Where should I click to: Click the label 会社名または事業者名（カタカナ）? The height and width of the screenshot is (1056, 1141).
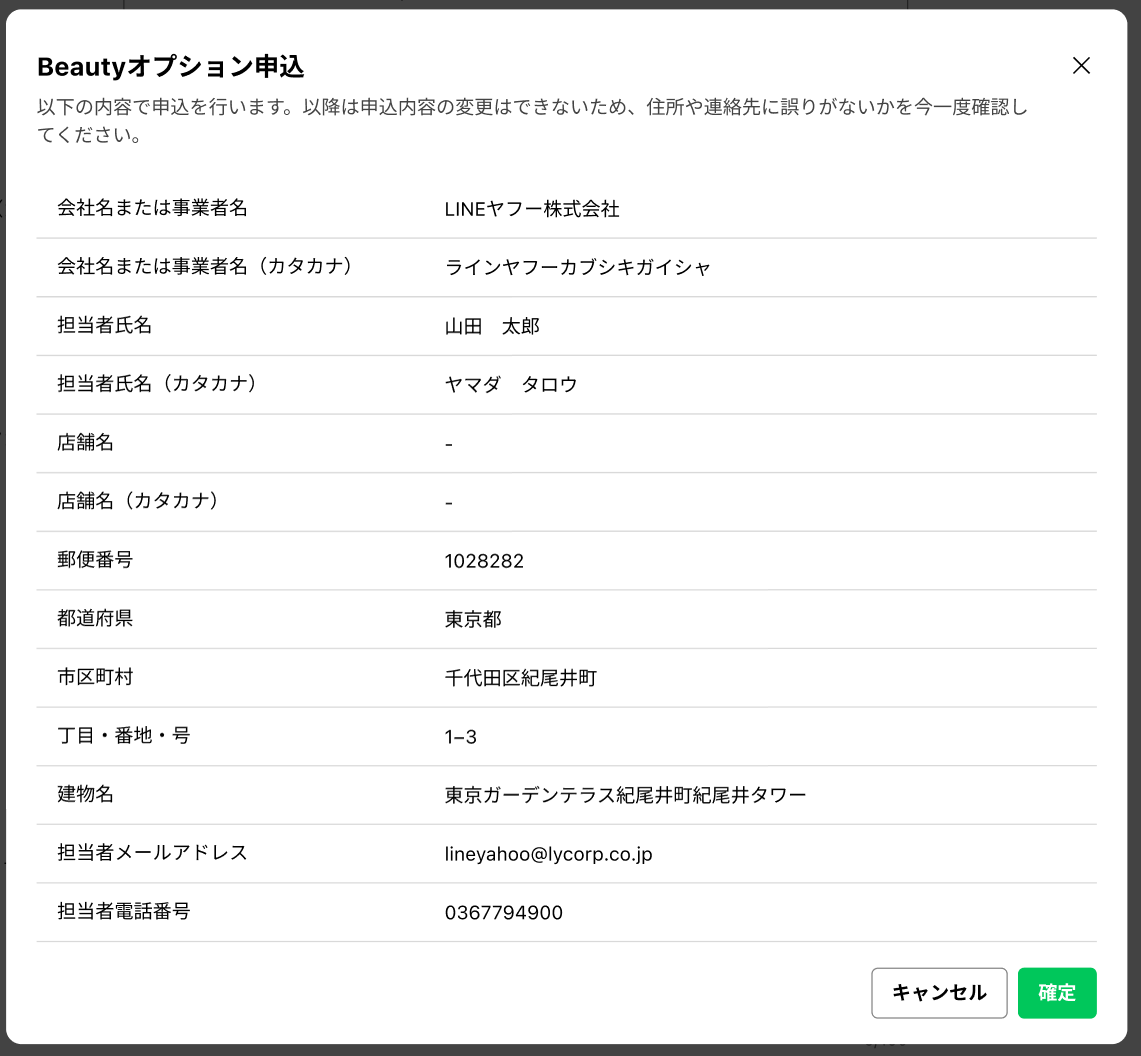206,266
